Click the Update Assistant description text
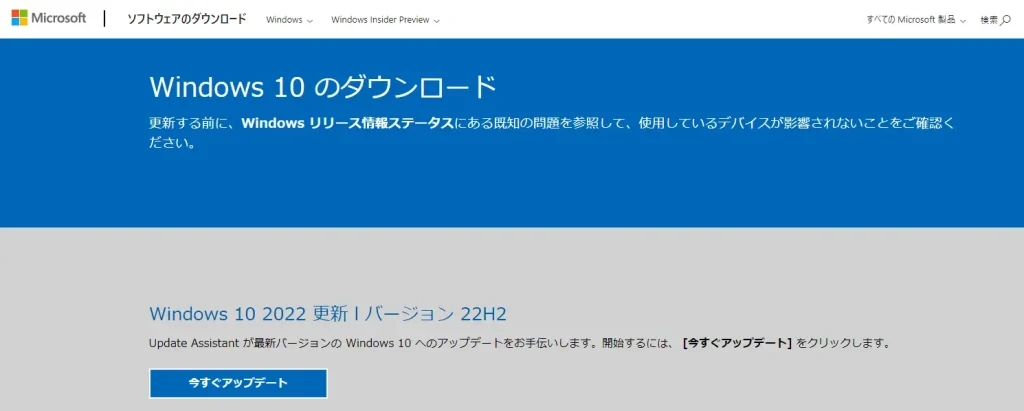Screen dimensions: 1024x411 click(520, 342)
